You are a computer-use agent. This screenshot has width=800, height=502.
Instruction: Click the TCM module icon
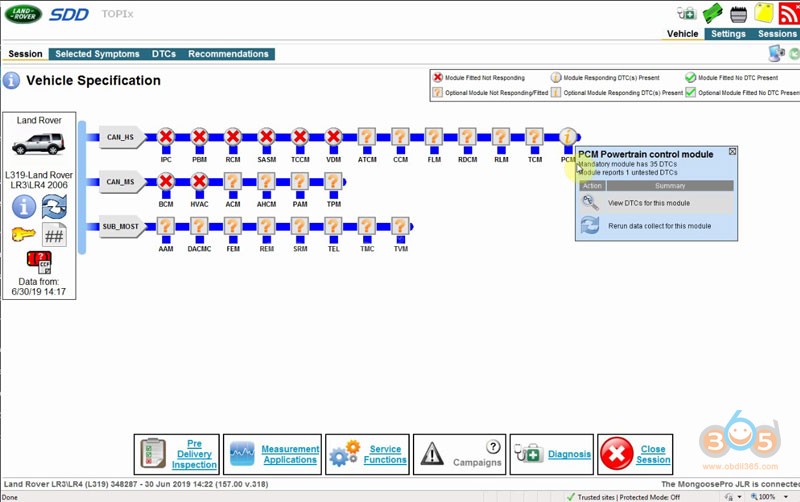[535, 137]
